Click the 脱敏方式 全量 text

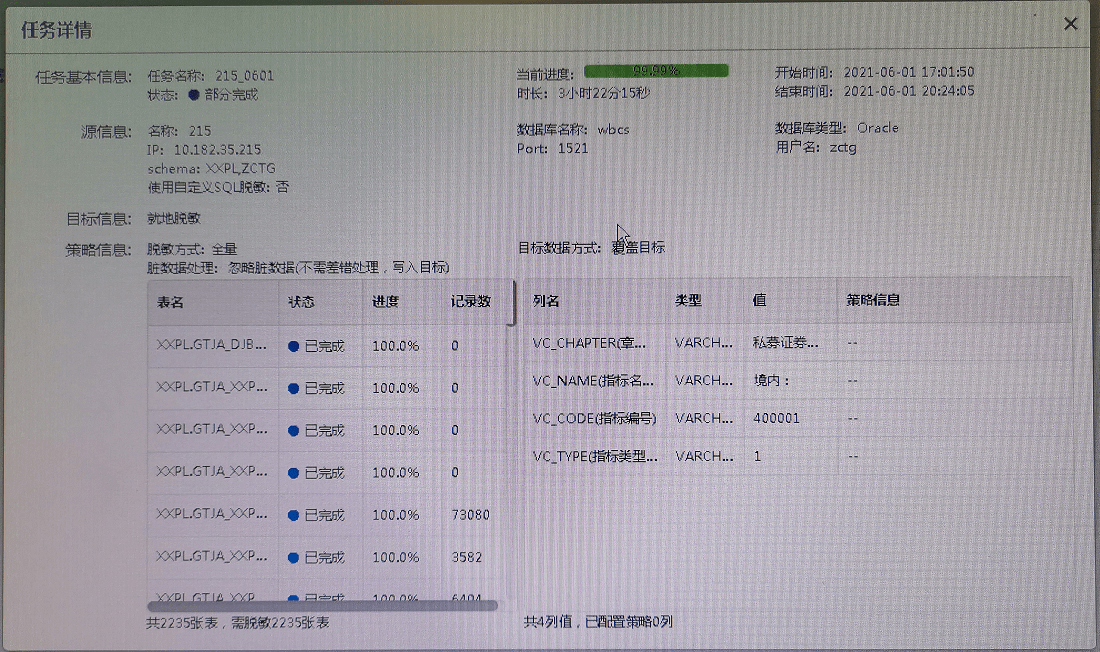192,249
